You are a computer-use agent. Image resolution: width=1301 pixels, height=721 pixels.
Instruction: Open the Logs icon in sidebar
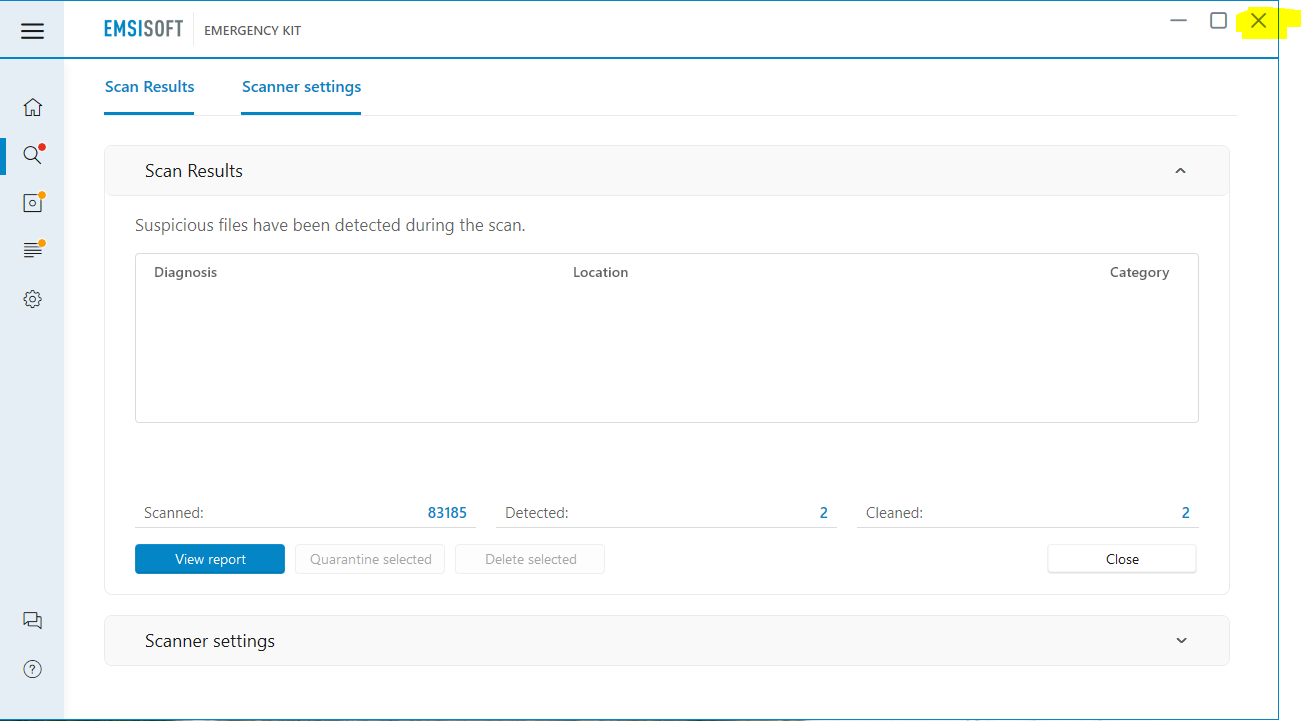pyautogui.click(x=32, y=250)
